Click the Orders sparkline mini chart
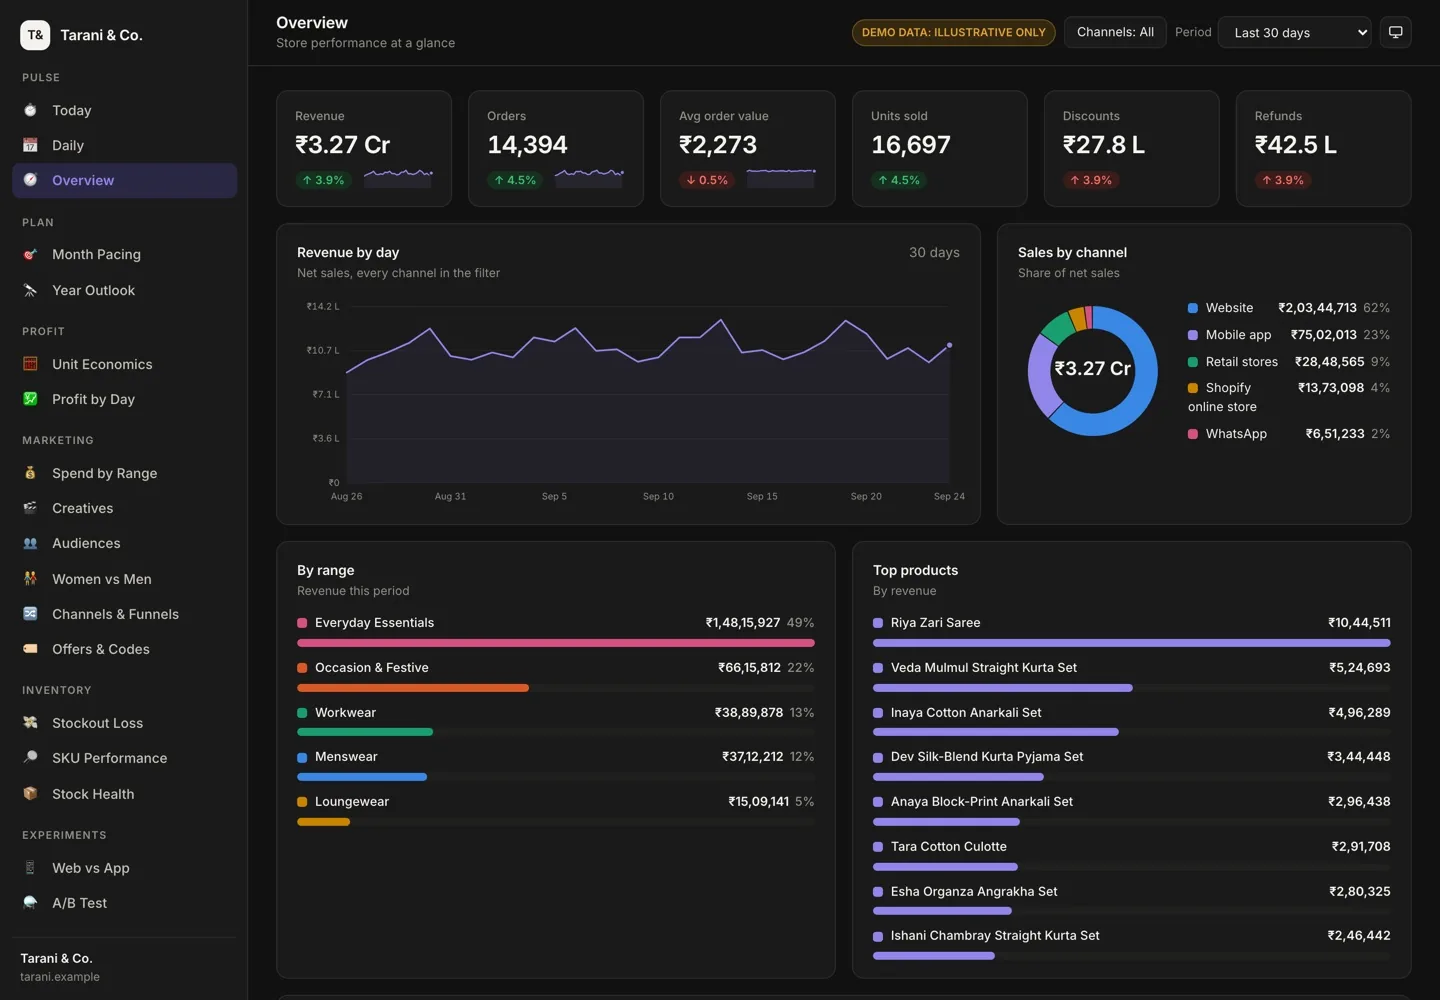The width and height of the screenshot is (1440, 1000). [590, 178]
